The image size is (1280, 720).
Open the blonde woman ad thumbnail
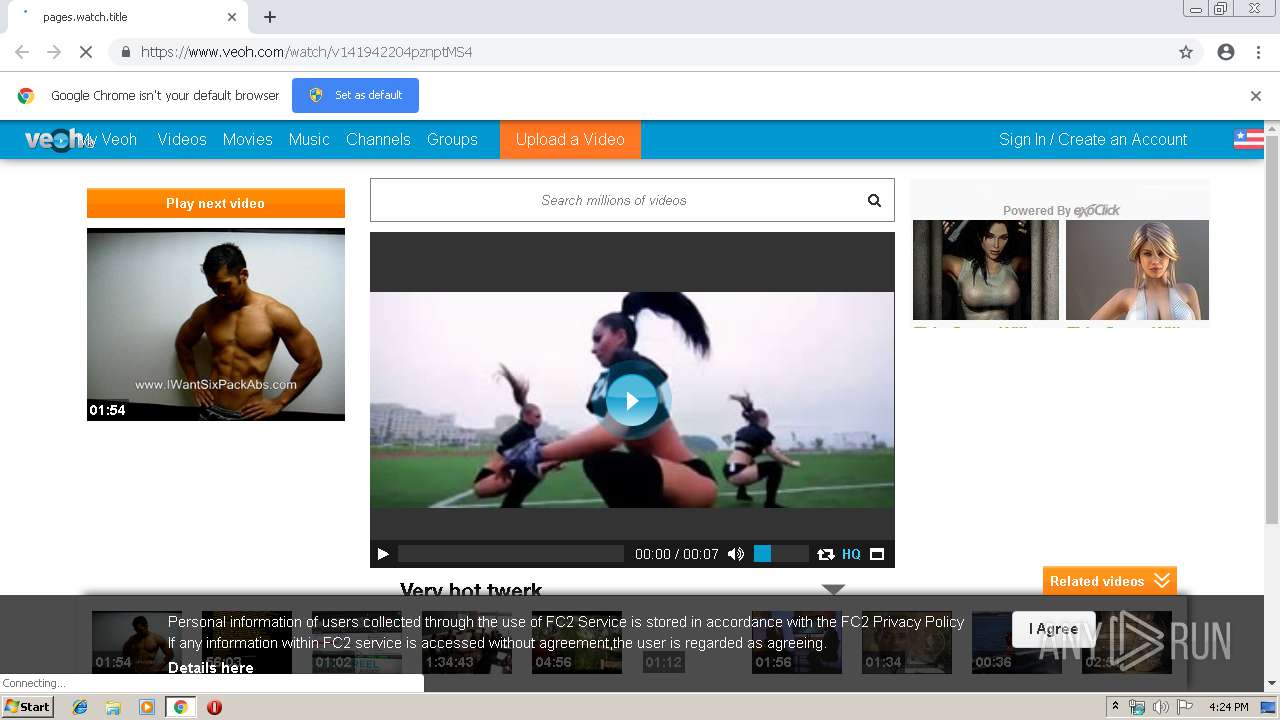coord(1137,270)
